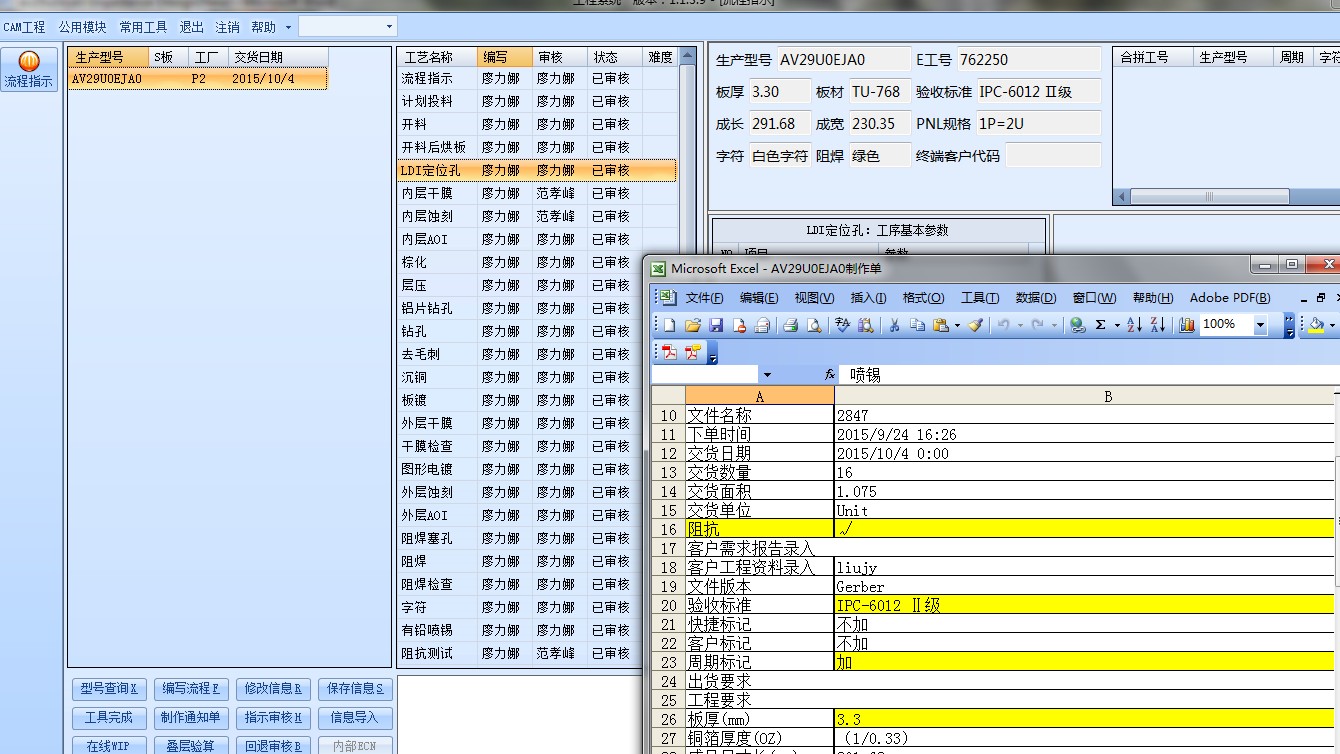
Task: Click the Open folder icon in Excel
Action: coord(693,325)
